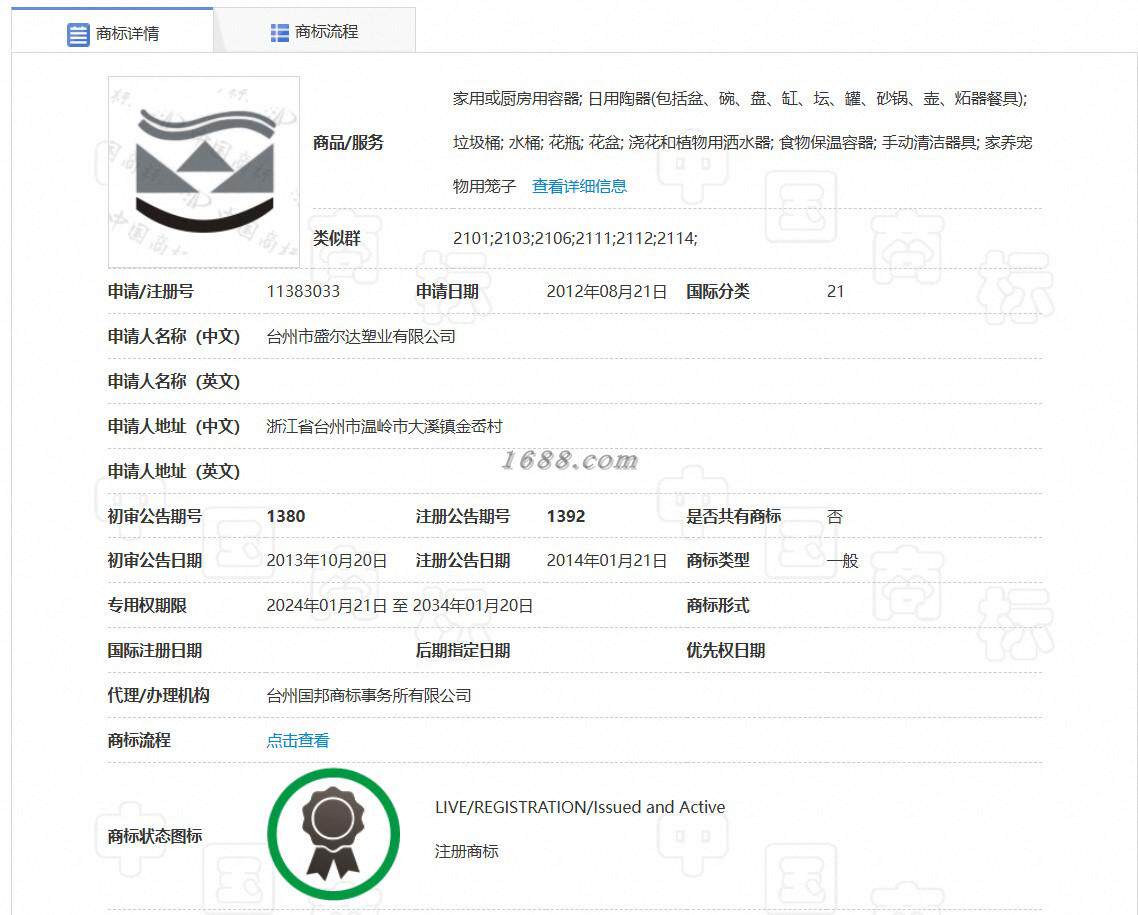Click the 专用权期限 label

tap(147, 606)
